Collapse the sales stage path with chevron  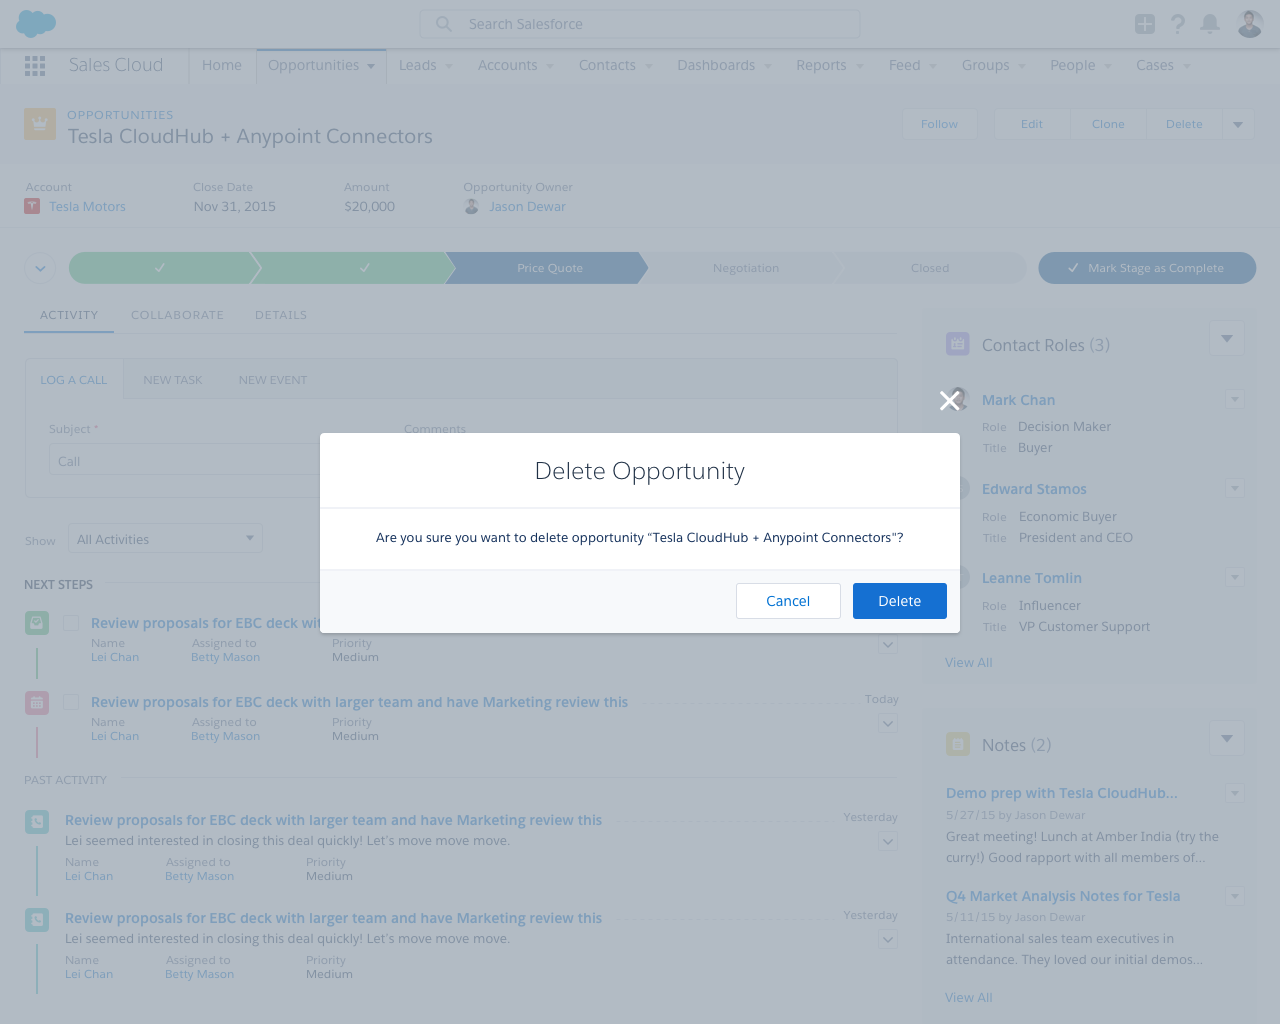point(39,267)
